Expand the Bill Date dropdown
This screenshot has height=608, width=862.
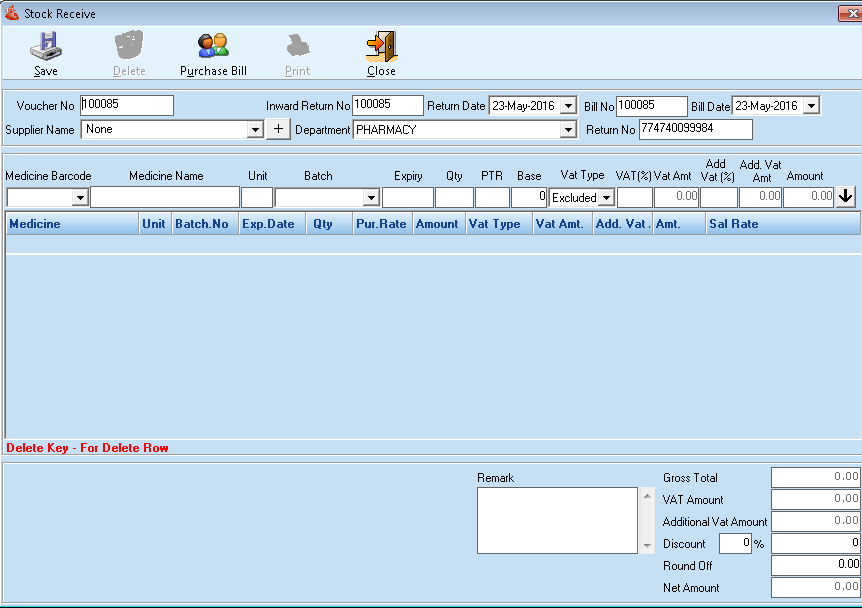pos(812,104)
